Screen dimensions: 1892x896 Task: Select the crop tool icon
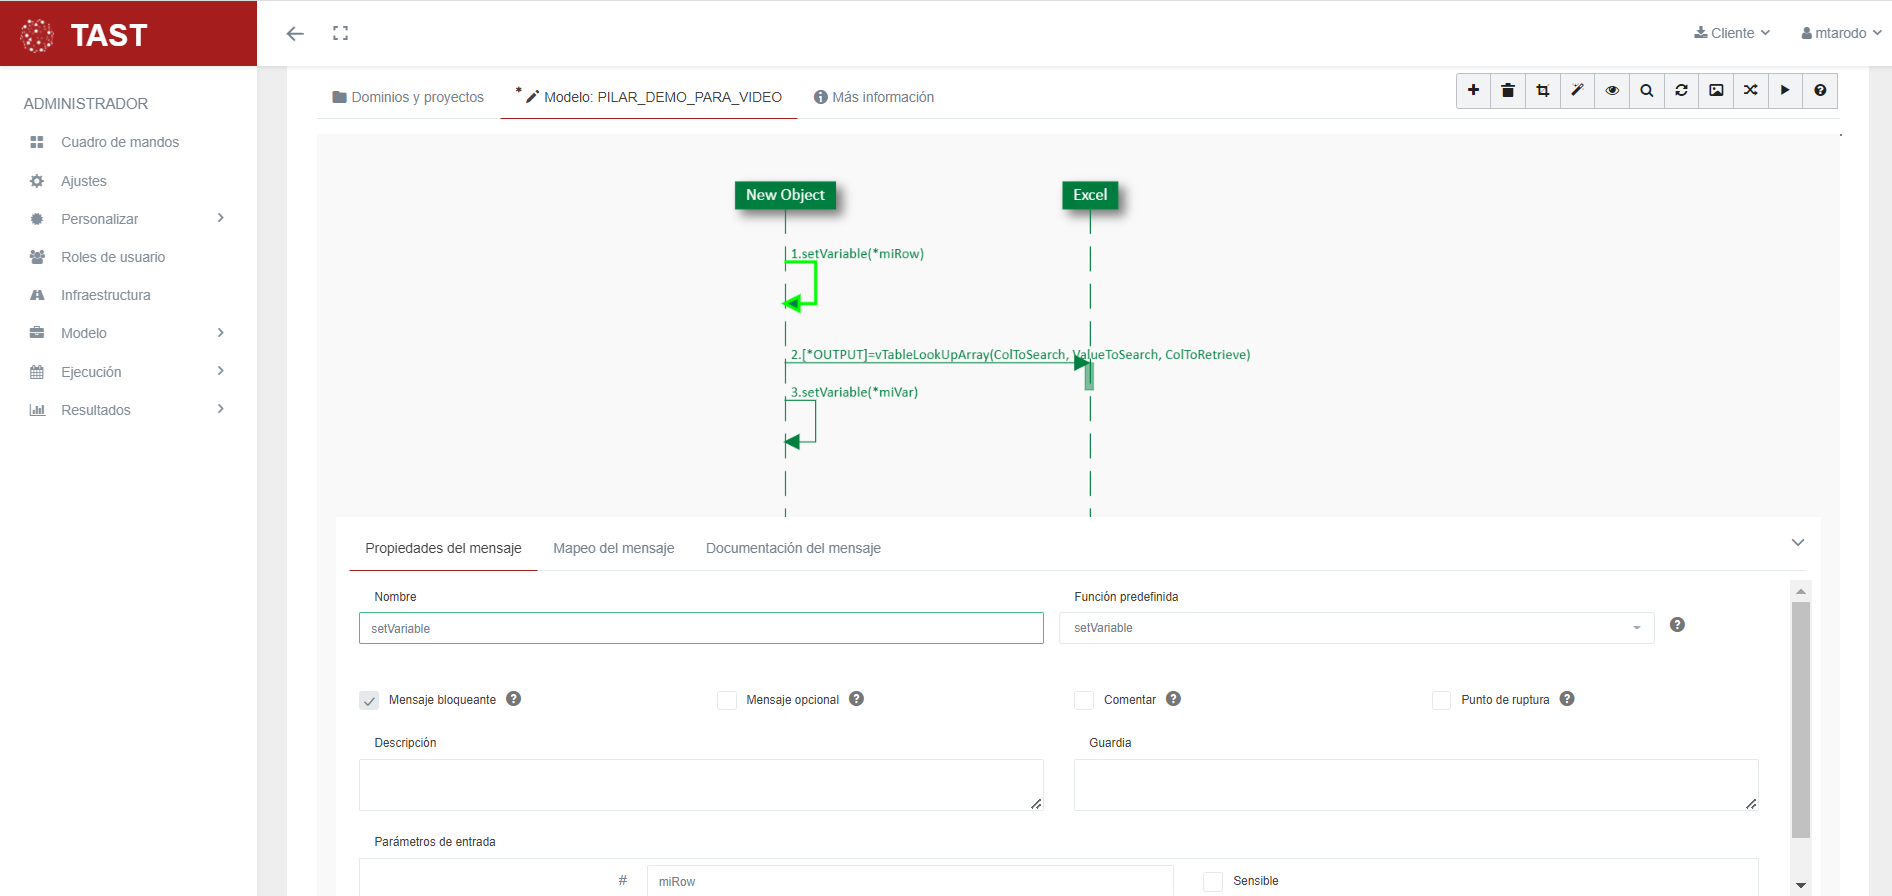[x=1543, y=90]
